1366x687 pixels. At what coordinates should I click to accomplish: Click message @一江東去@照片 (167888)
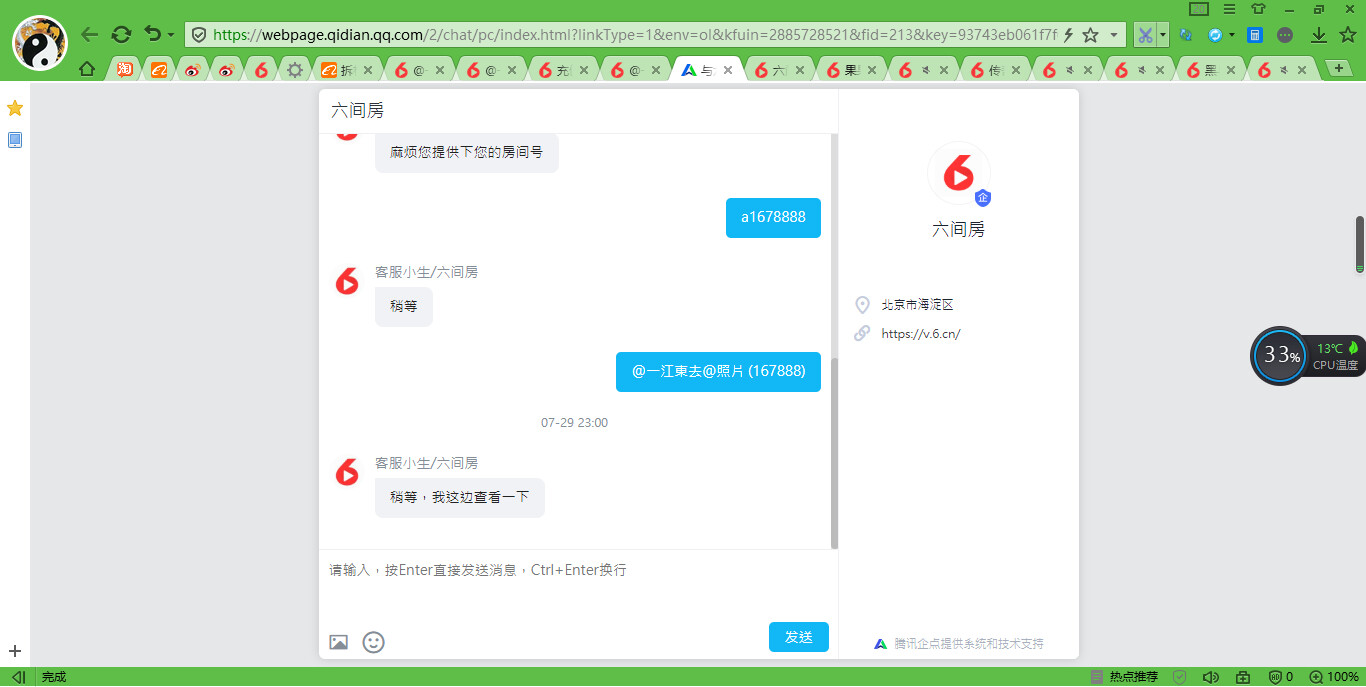coord(718,371)
